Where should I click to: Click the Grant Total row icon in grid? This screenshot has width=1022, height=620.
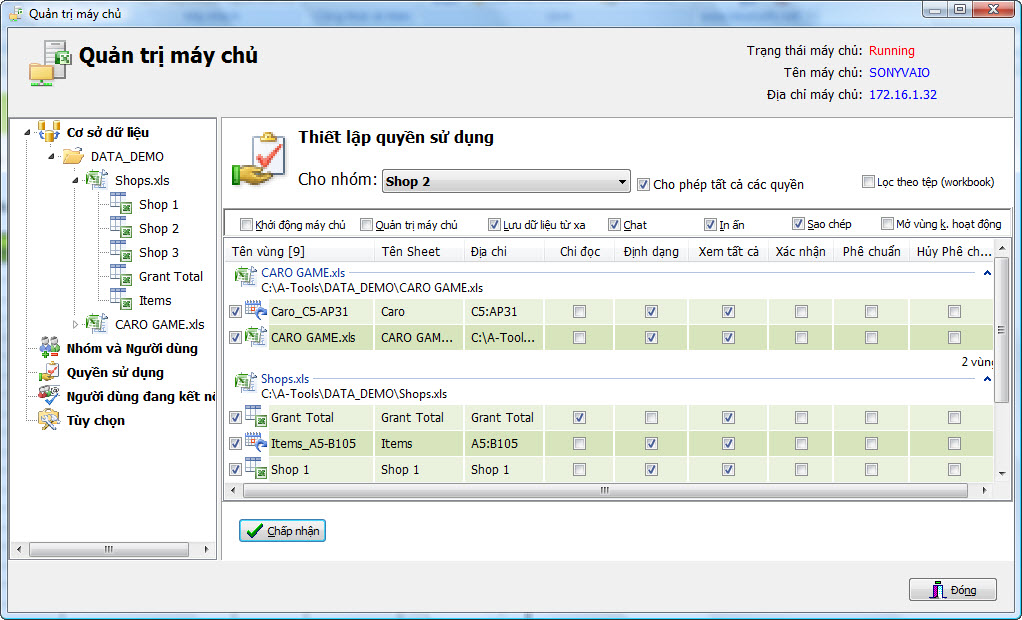coord(256,416)
